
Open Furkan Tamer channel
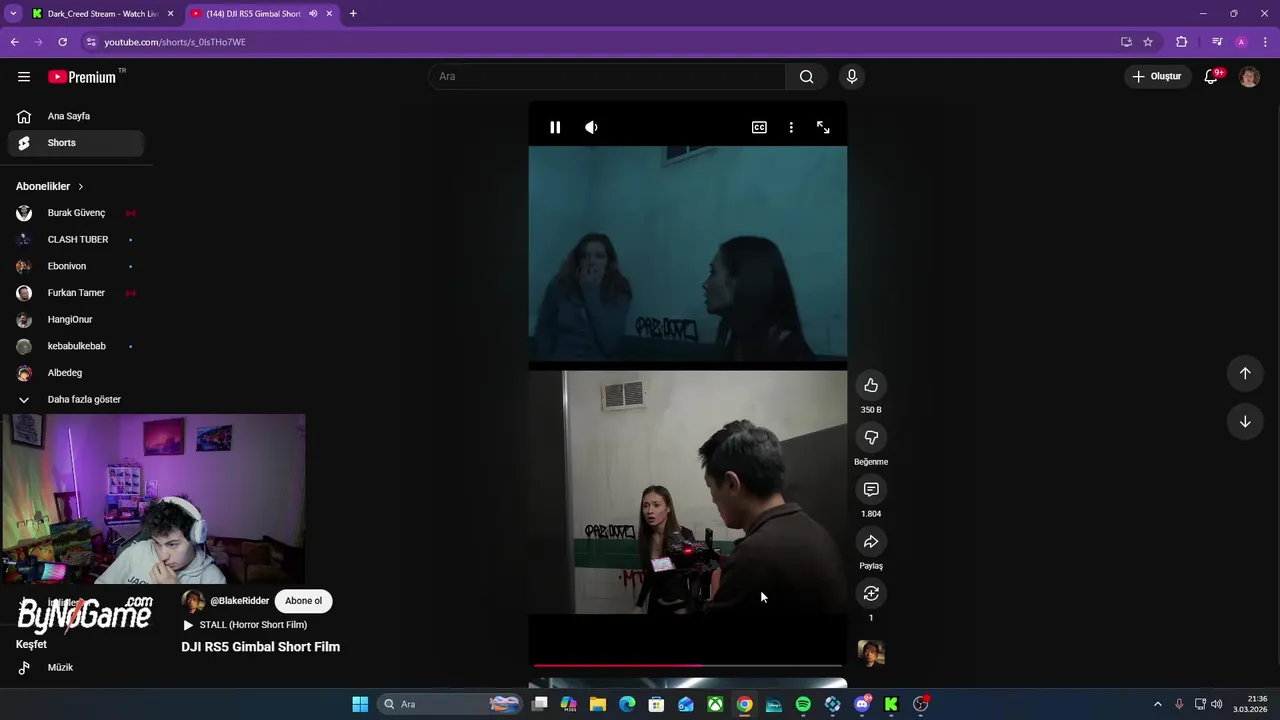pos(75,293)
